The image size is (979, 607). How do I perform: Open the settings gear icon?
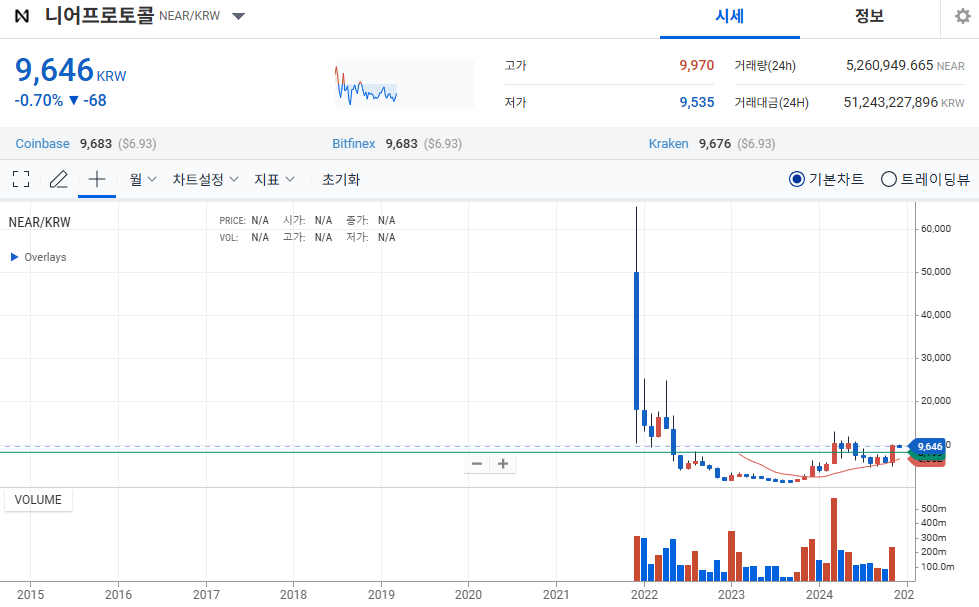[x=963, y=16]
